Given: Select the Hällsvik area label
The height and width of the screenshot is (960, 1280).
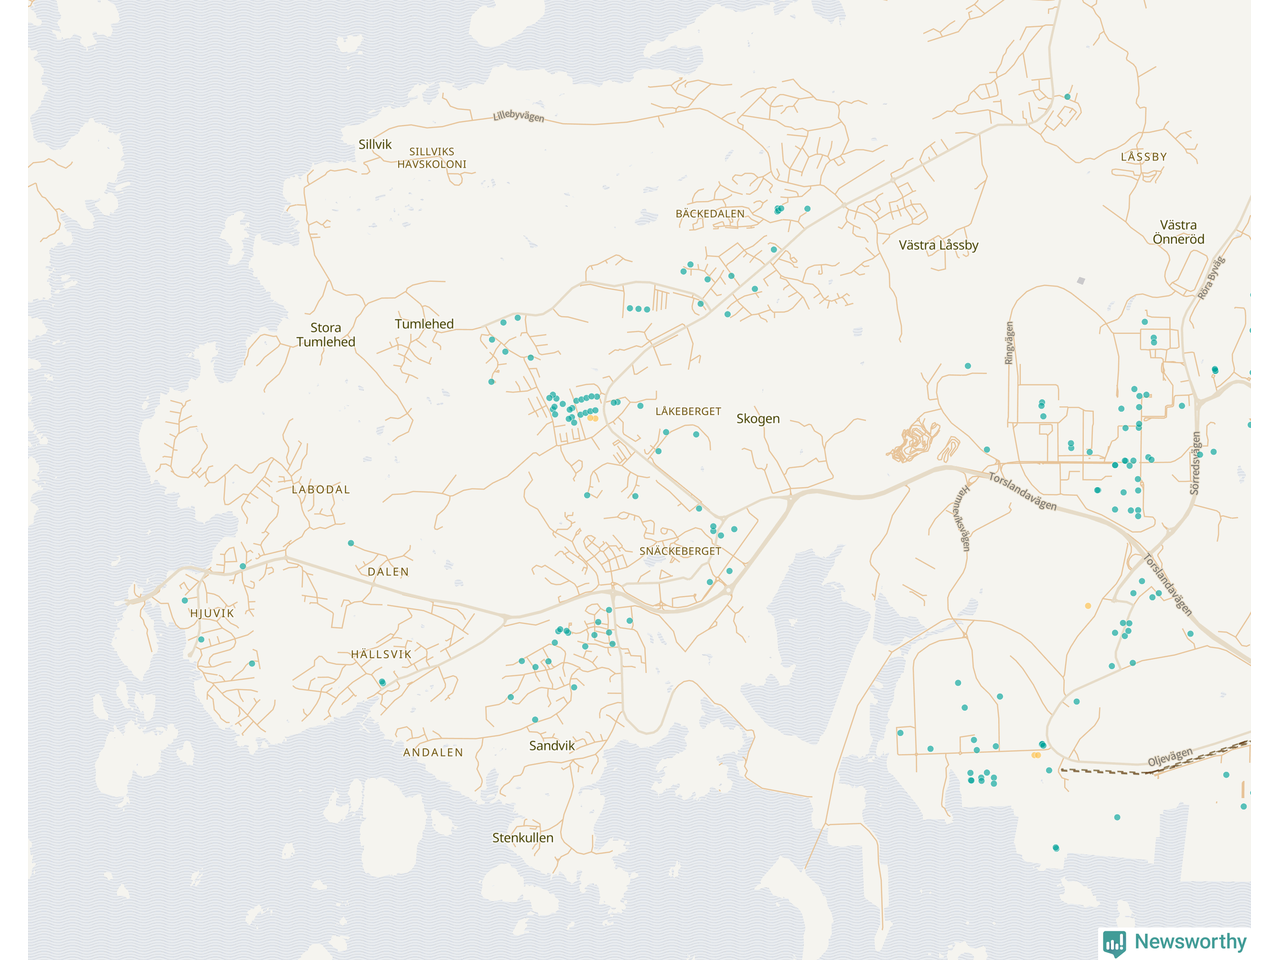Looking at the screenshot, I should (x=381, y=654).
